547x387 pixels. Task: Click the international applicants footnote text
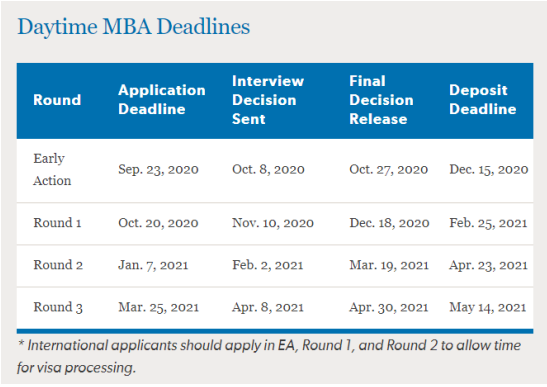pyautogui.click(x=269, y=356)
